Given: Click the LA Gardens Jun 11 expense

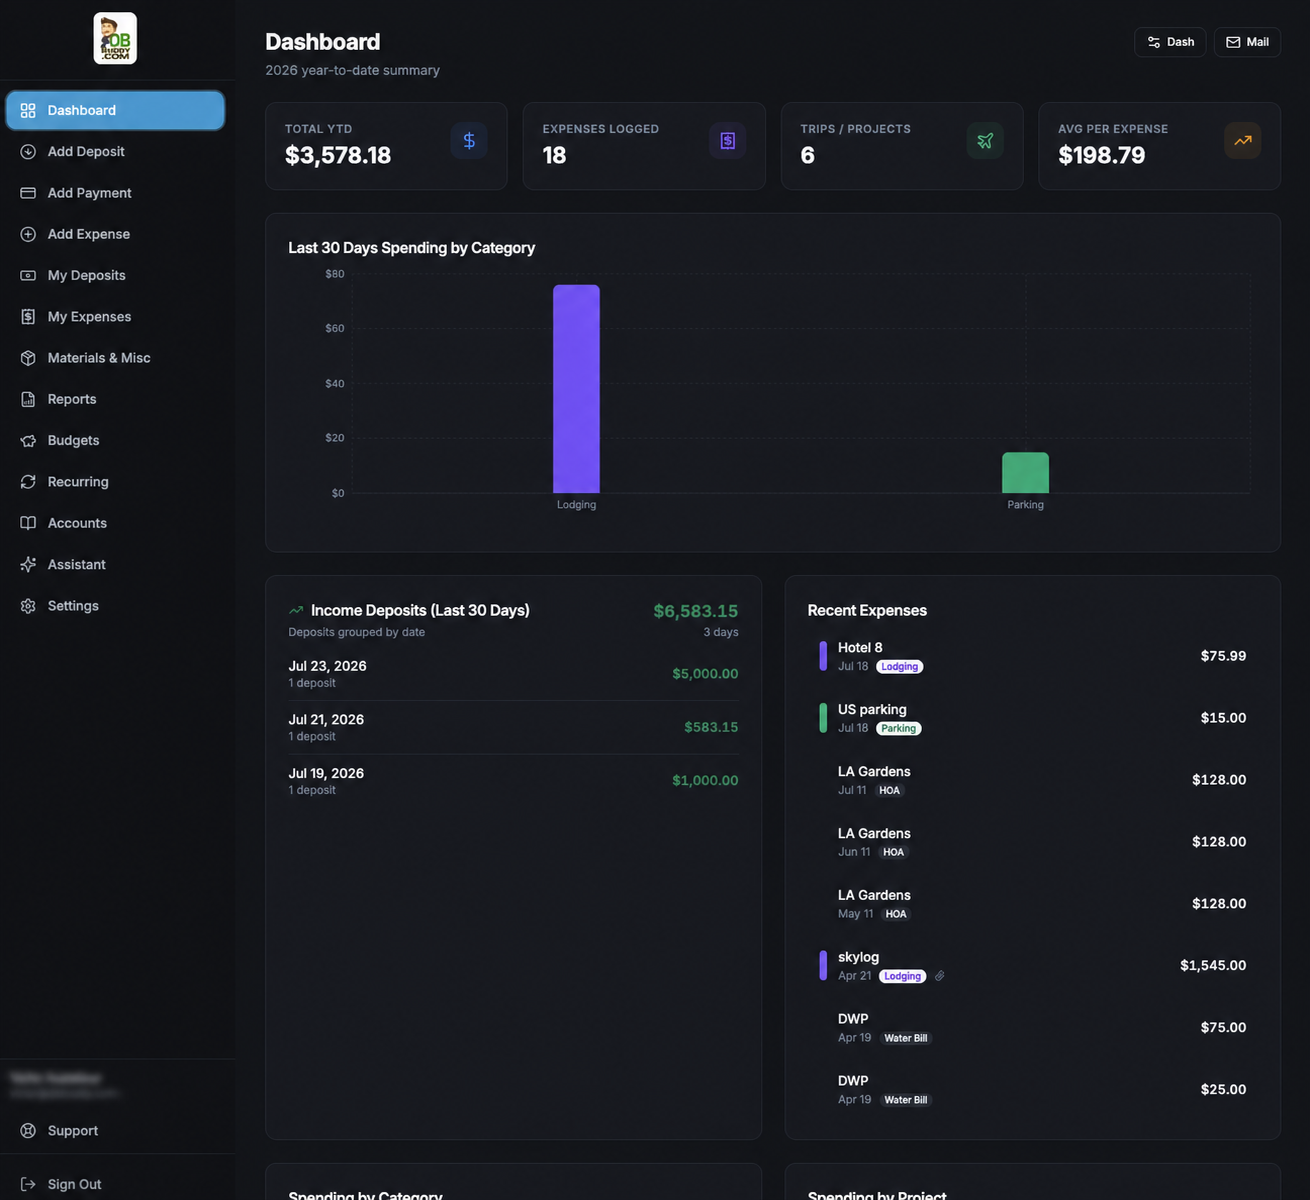Looking at the screenshot, I should (x=1032, y=842).
